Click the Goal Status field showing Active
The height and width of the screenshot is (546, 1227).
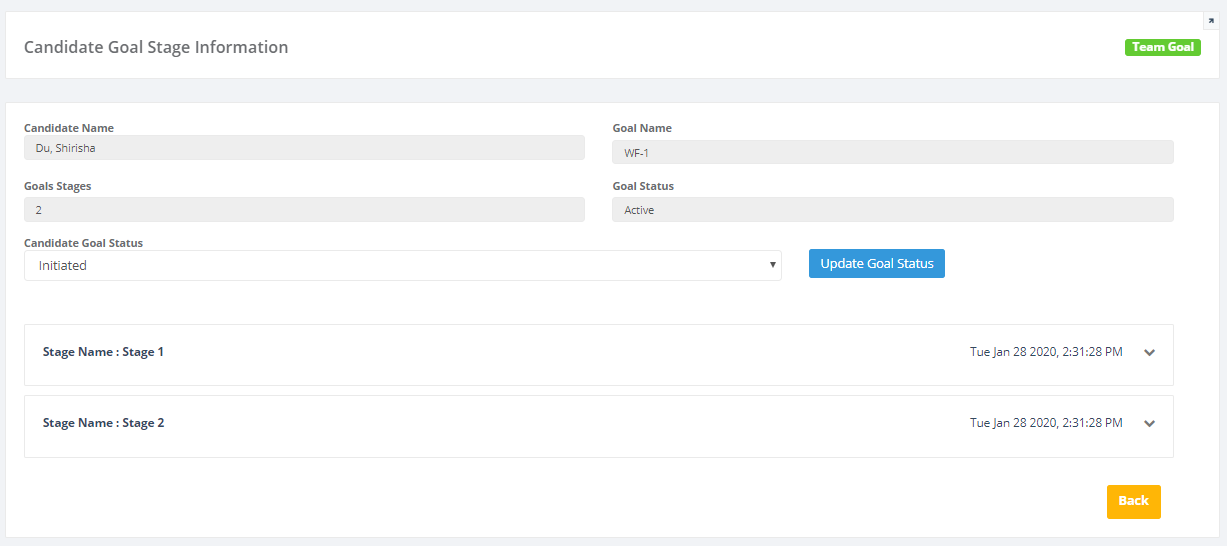point(892,210)
